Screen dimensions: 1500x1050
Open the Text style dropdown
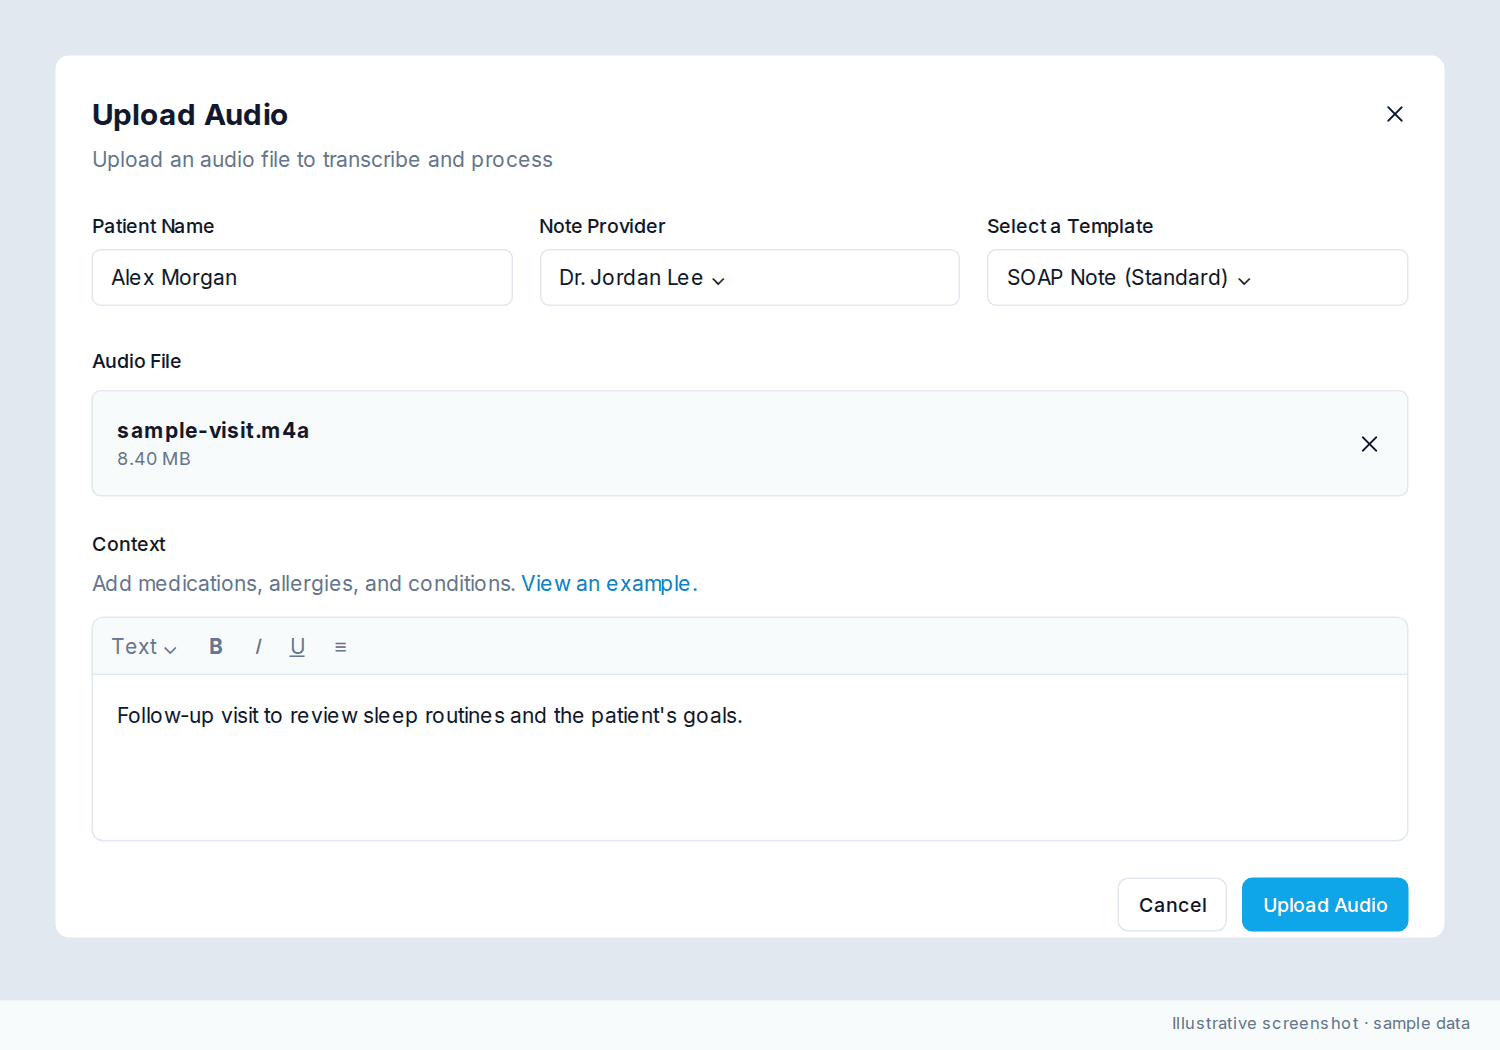click(144, 647)
